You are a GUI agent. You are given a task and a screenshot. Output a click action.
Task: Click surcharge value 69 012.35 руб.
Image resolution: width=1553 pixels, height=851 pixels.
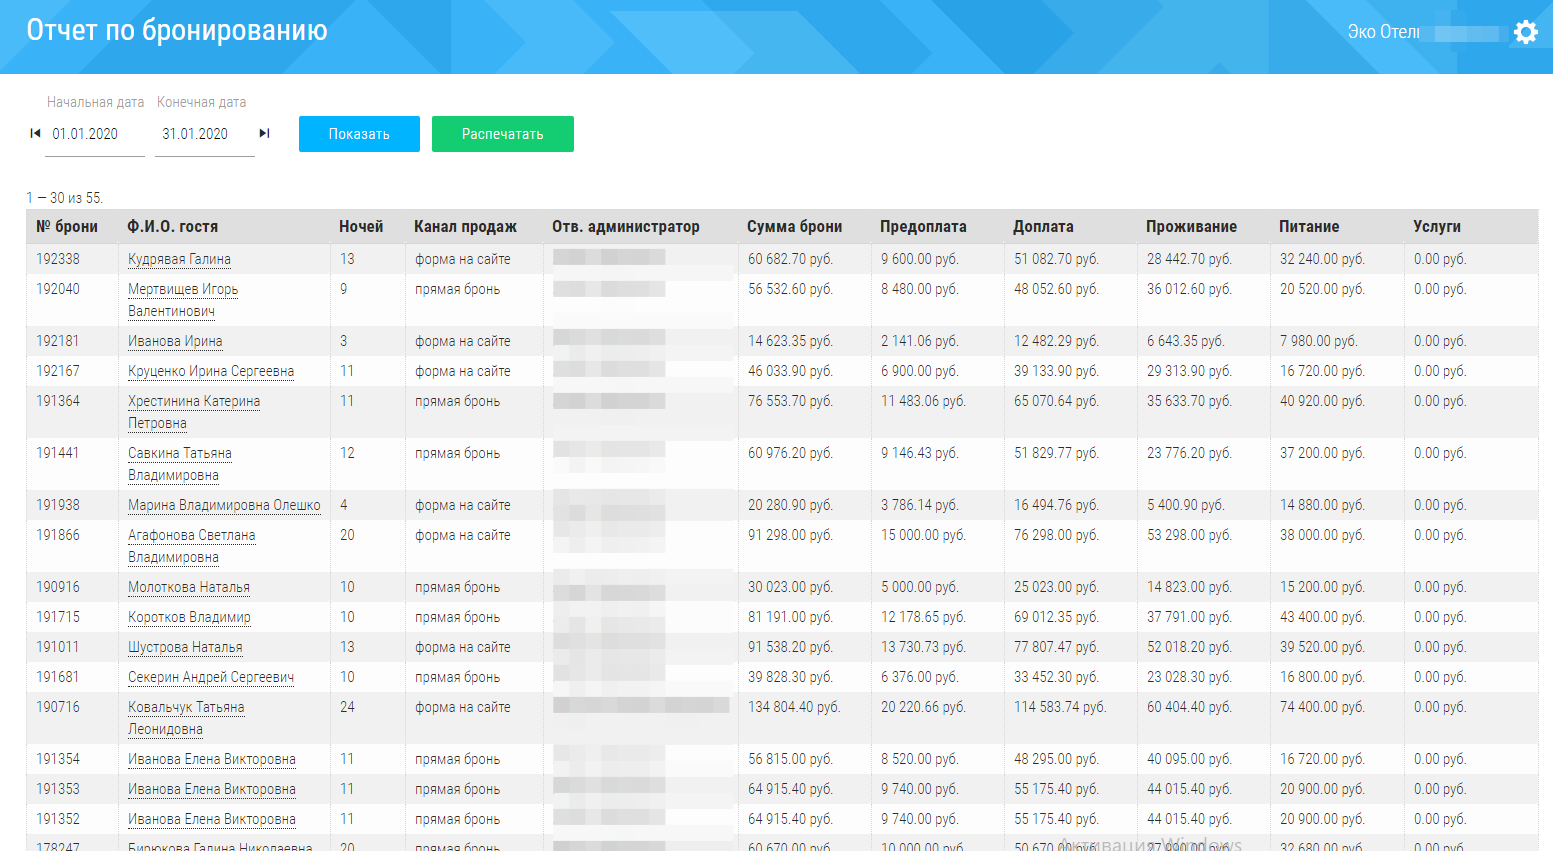pyautogui.click(x=1056, y=617)
